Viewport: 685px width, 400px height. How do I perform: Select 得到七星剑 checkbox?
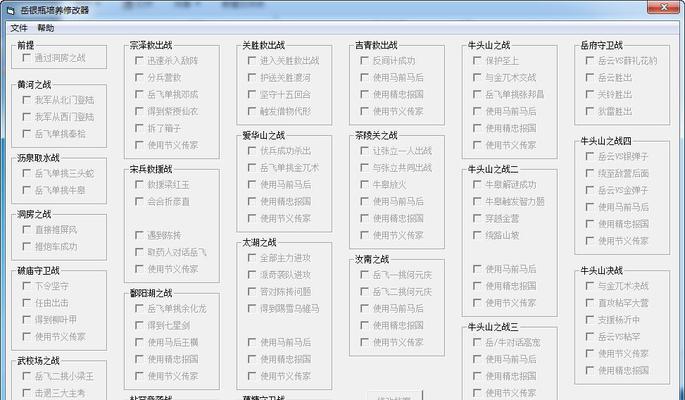point(139,325)
